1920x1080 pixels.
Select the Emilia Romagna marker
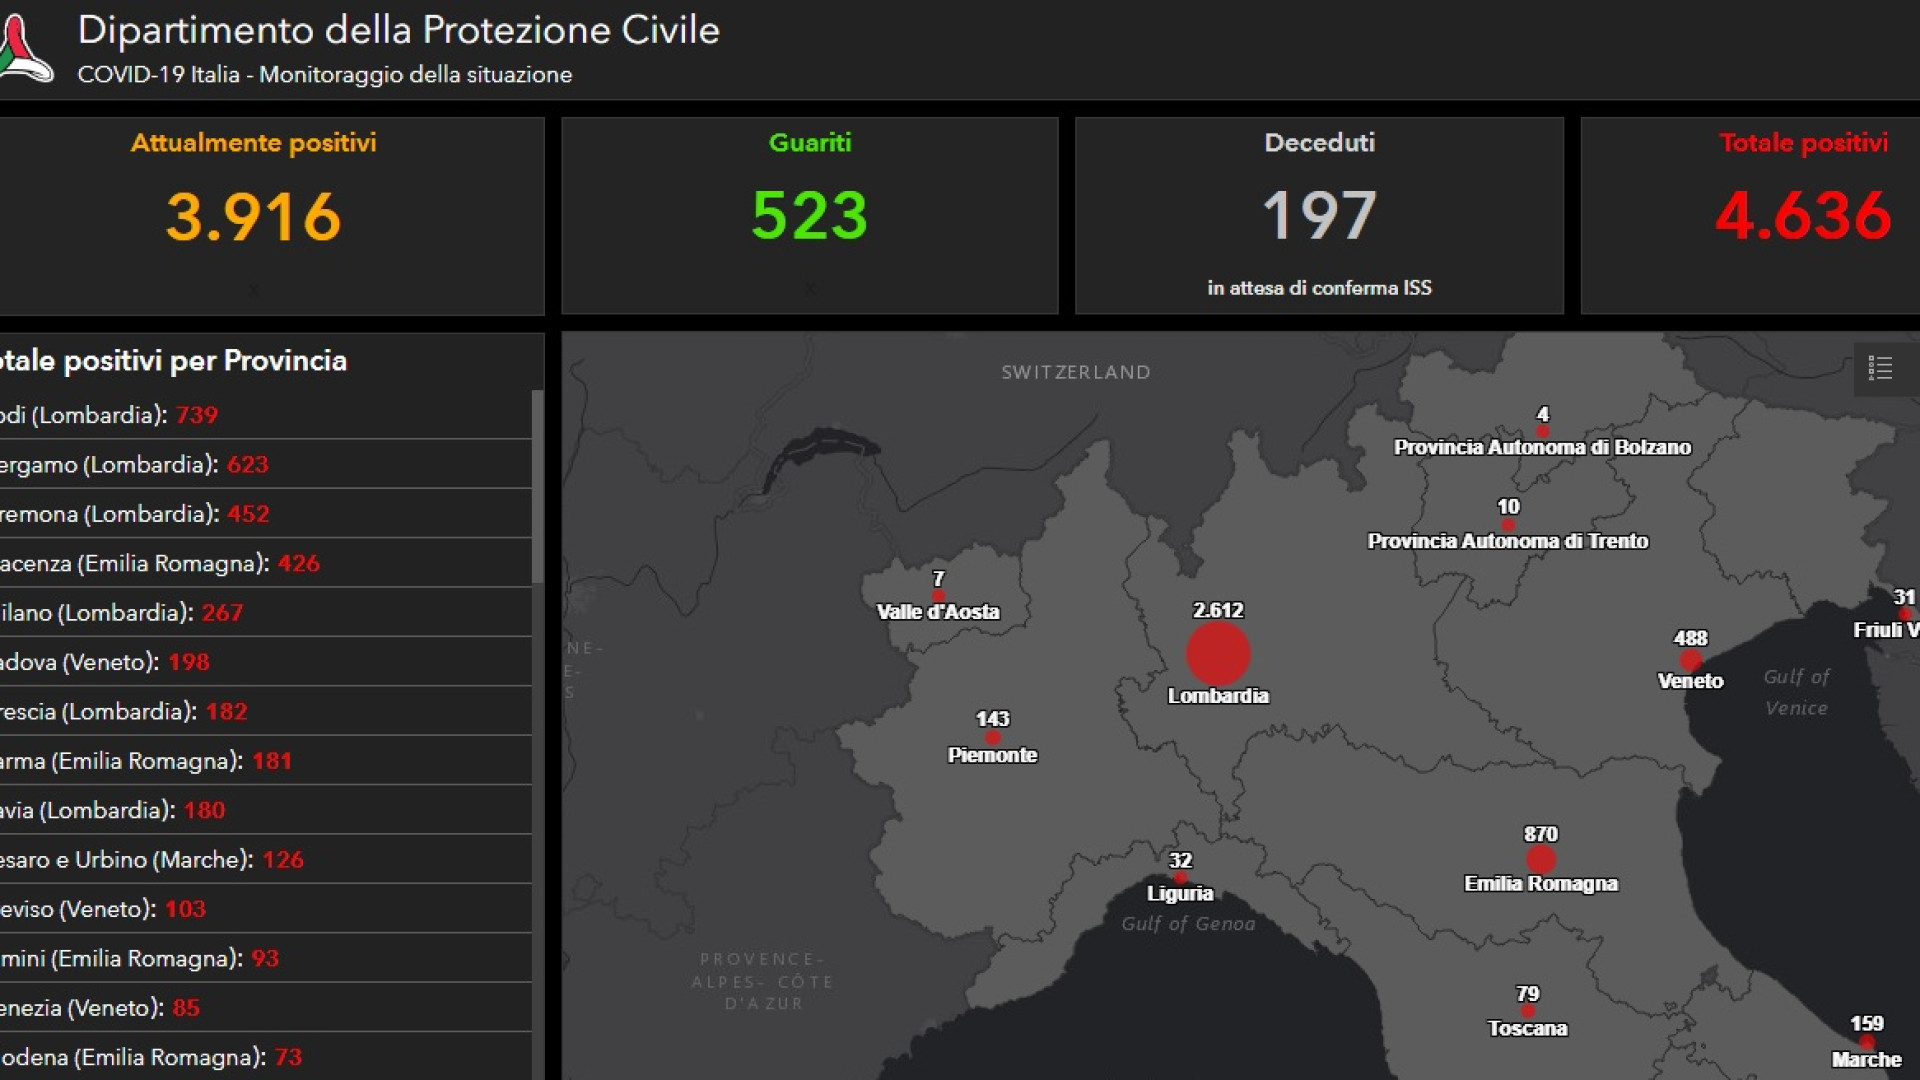pos(1541,858)
